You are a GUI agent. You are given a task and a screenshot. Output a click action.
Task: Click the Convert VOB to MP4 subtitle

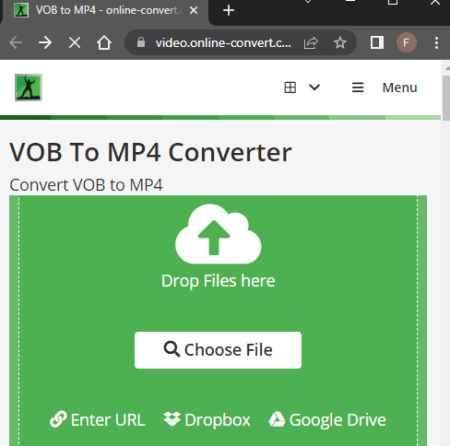click(86, 185)
